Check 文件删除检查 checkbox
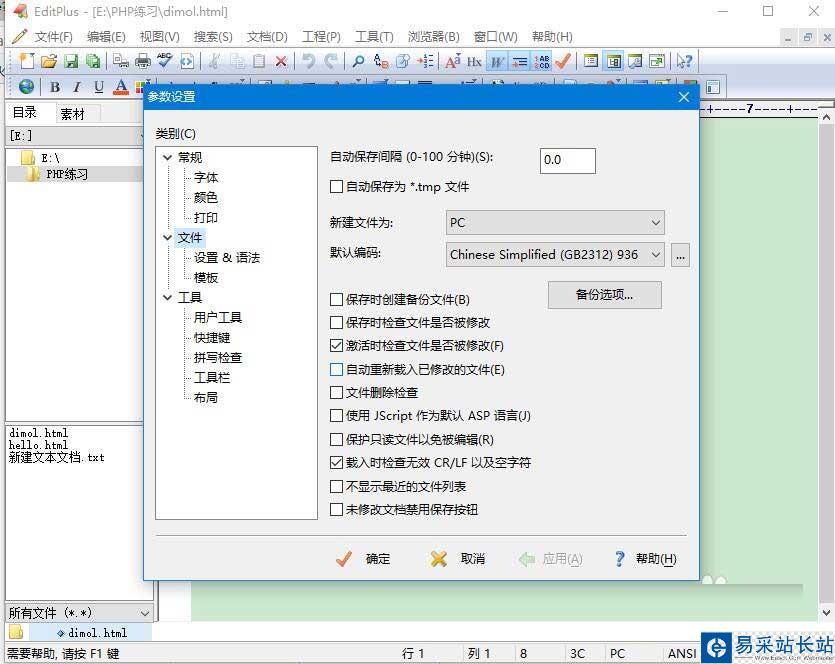This screenshot has height=664, width=835. click(x=336, y=392)
